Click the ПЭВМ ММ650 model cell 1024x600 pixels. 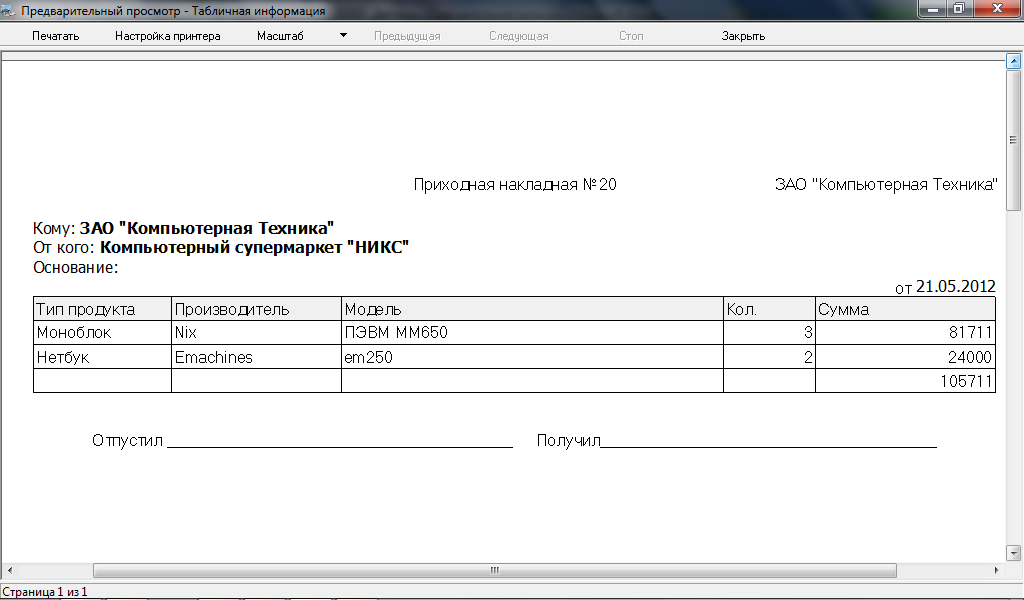(x=532, y=332)
